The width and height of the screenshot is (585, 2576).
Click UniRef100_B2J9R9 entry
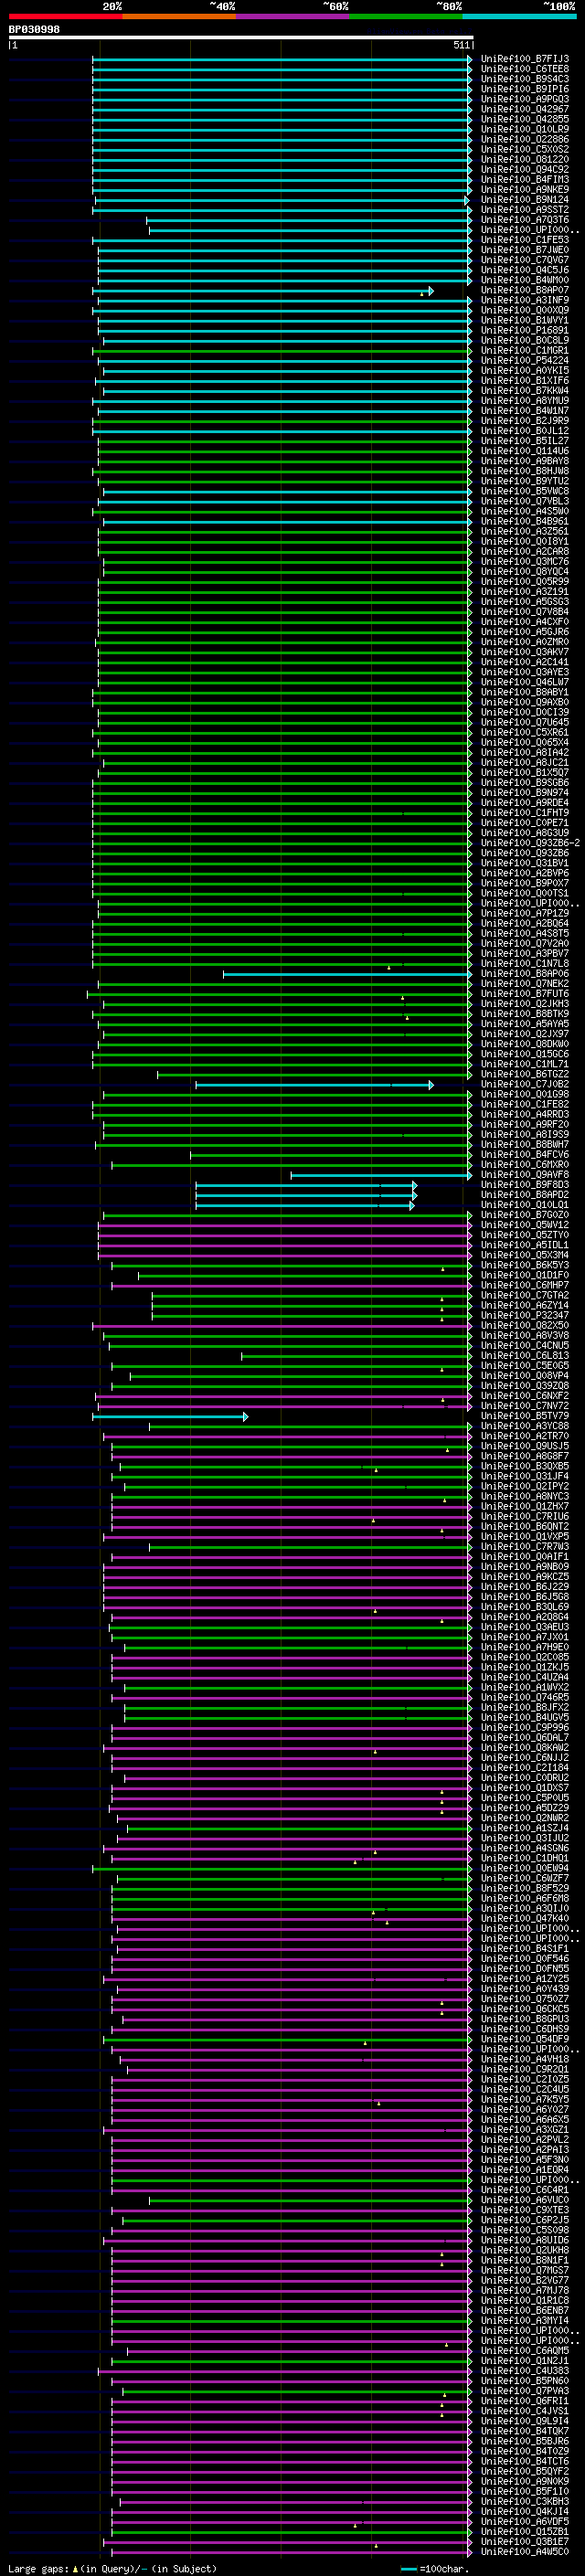point(525,421)
